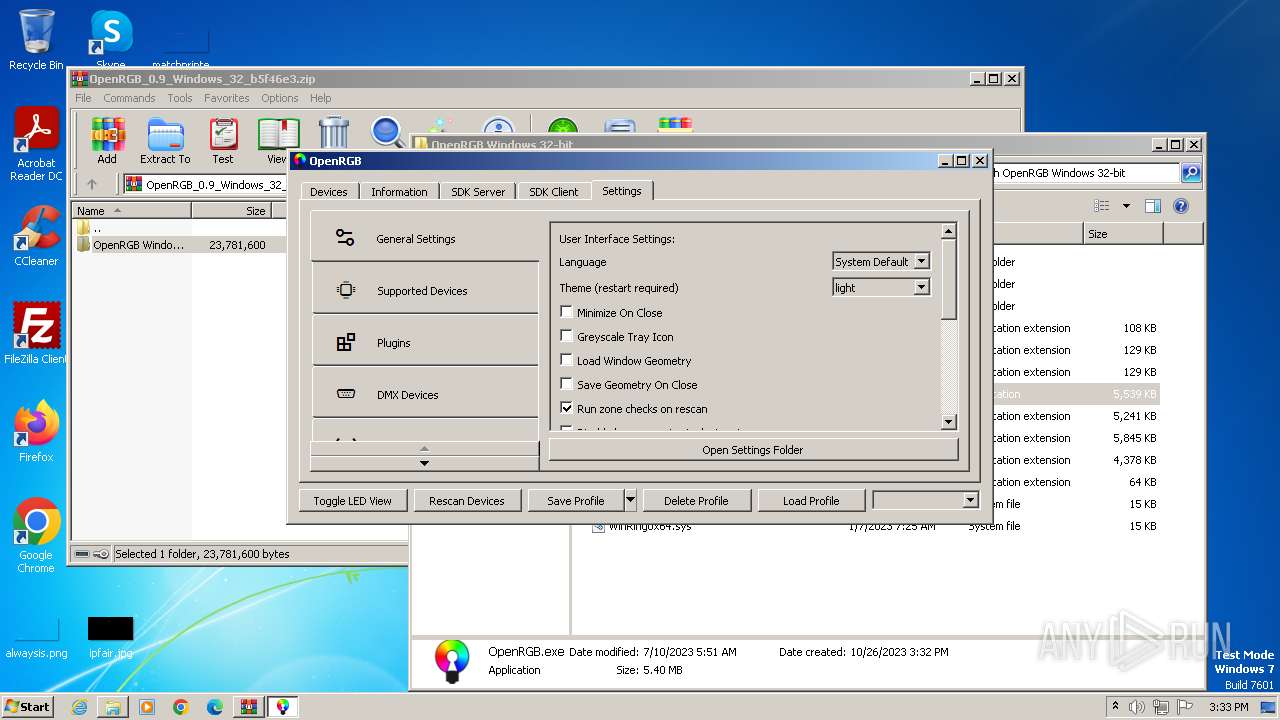1280x720 pixels.
Task: Click WinRAR Add archive icon
Action: 107,141
